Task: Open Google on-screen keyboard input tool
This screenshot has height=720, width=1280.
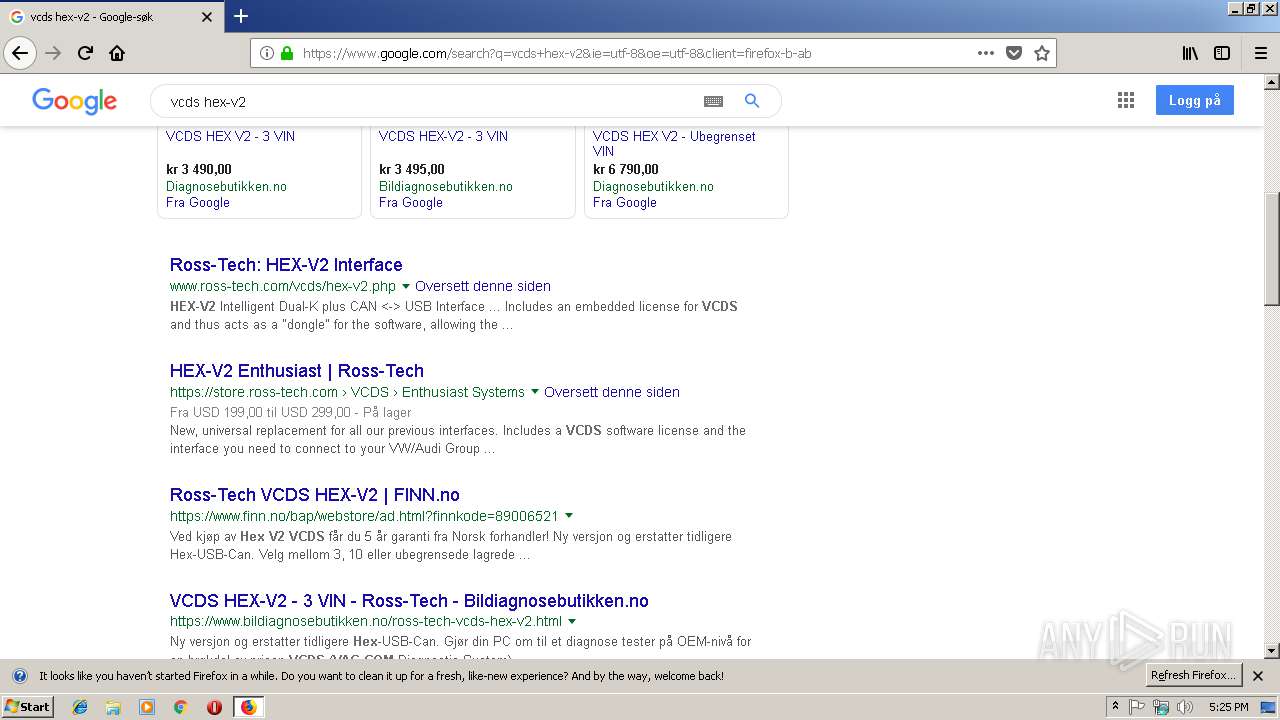Action: (713, 101)
